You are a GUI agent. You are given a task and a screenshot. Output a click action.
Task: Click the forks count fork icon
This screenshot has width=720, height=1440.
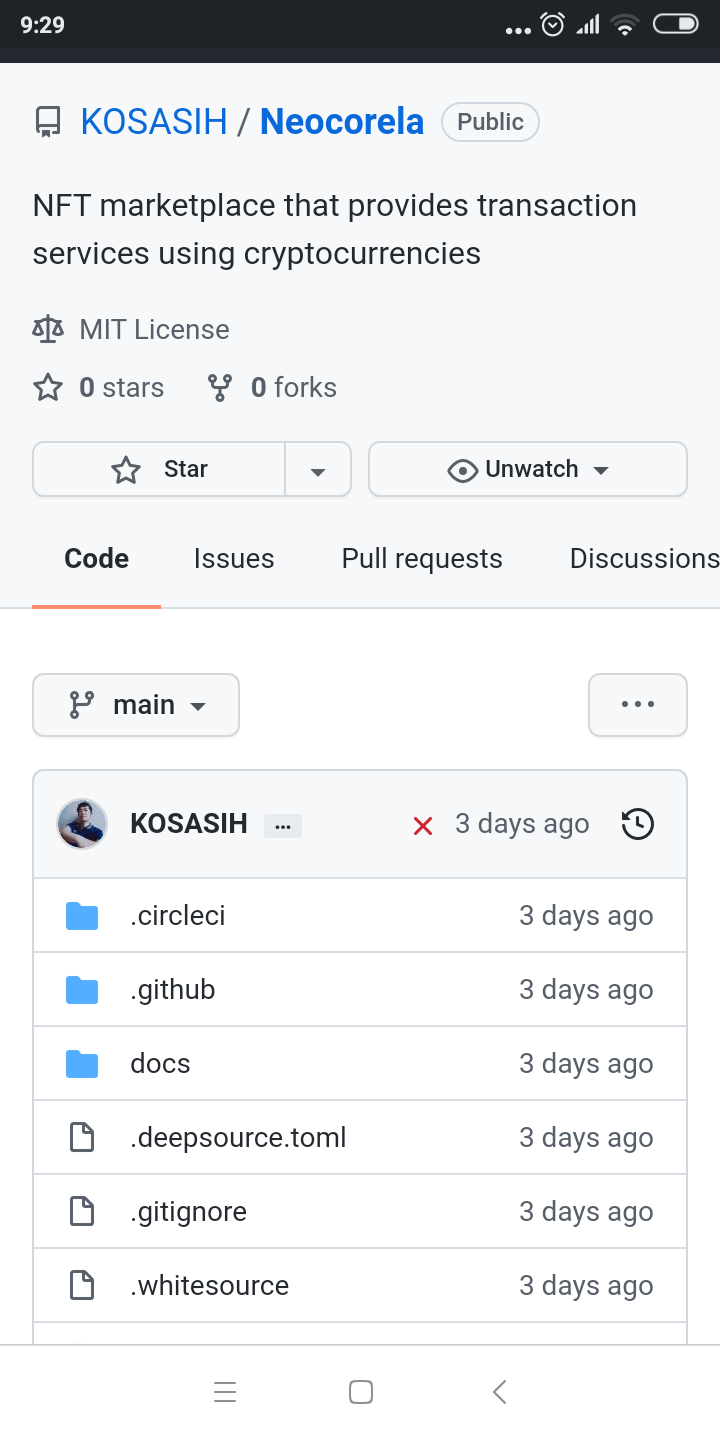[x=220, y=387]
